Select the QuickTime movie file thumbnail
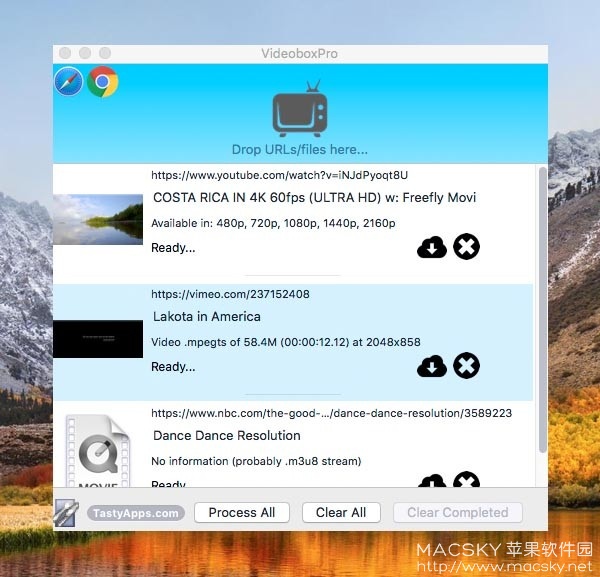600x577 pixels. point(98,451)
